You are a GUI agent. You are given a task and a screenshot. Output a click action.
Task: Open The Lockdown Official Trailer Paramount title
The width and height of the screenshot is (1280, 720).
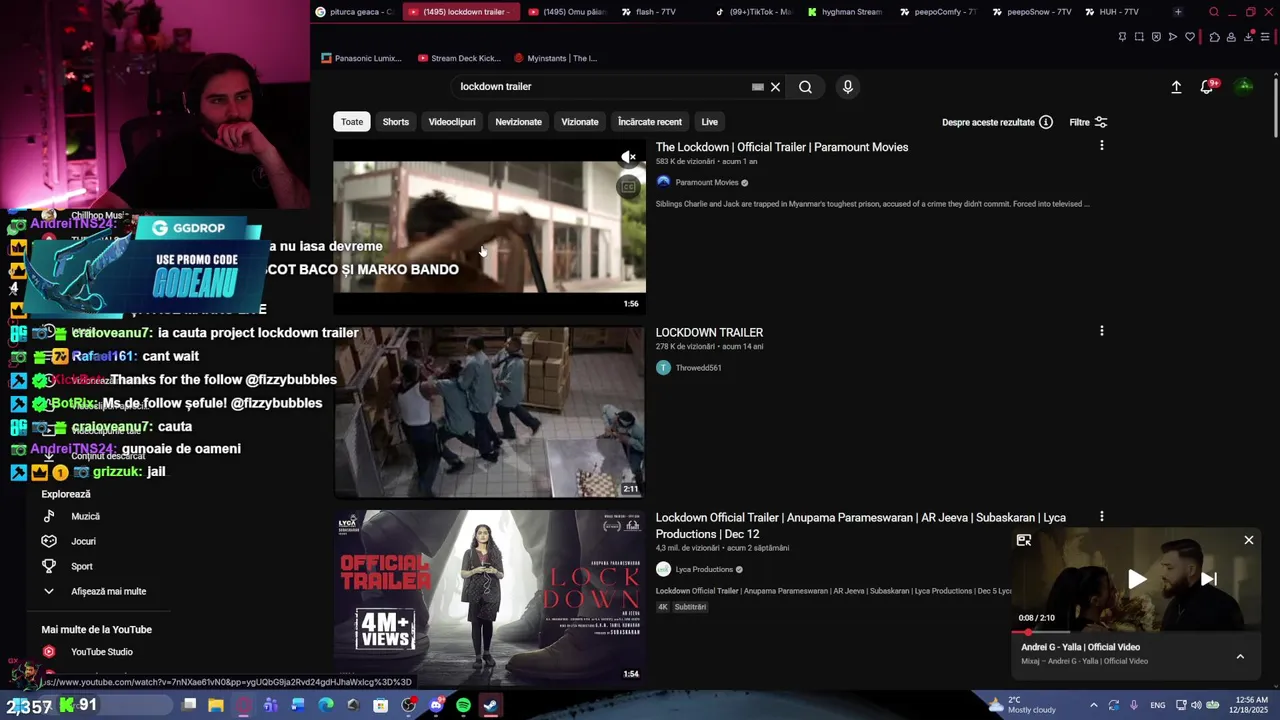click(x=782, y=147)
